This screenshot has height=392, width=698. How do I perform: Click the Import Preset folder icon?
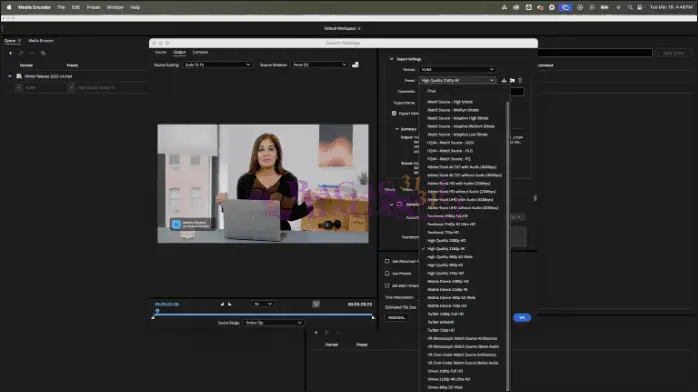tap(512, 81)
